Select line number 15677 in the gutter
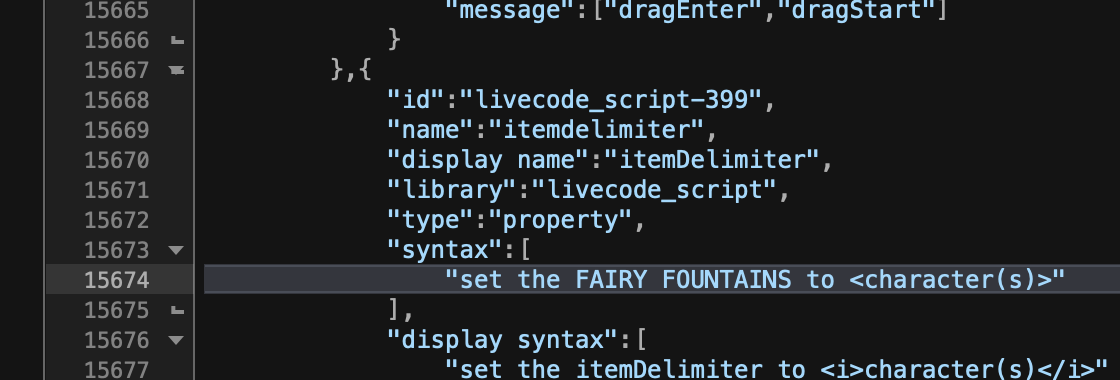Viewport: 1120px width, 380px height. (x=116, y=370)
